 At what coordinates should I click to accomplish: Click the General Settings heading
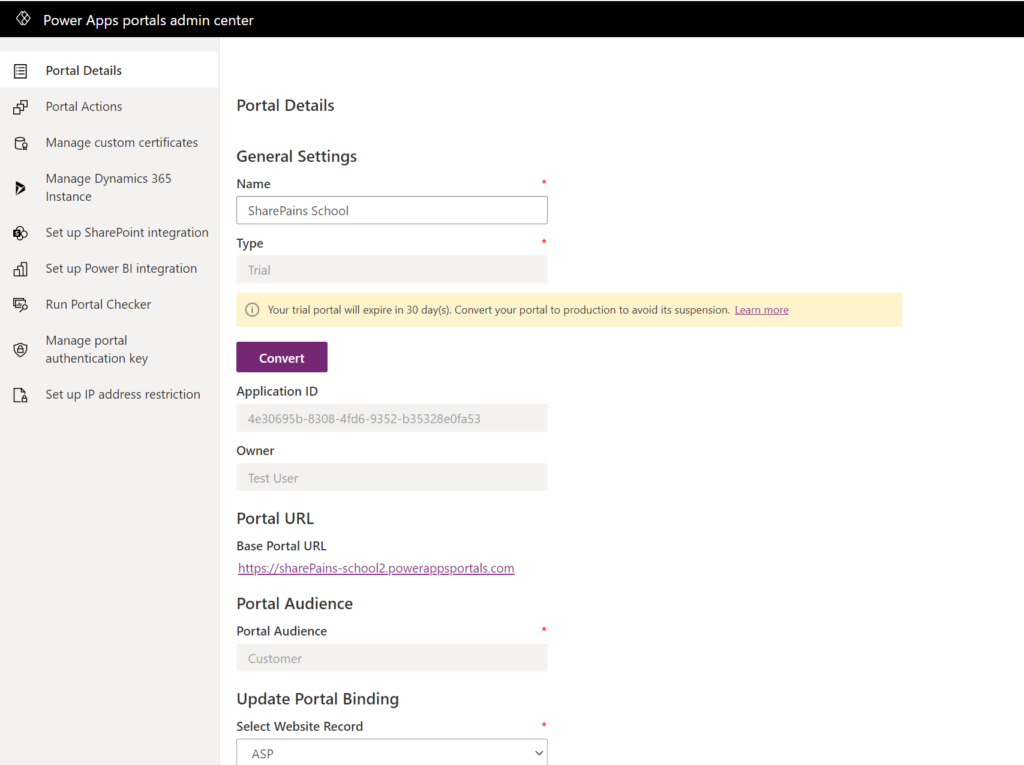tap(296, 156)
